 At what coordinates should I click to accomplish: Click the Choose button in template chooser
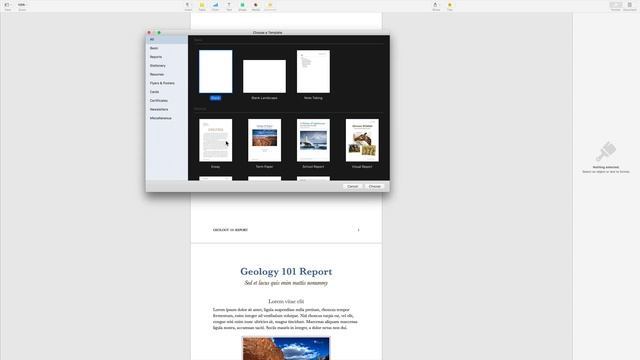pyautogui.click(x=375, y=187)
